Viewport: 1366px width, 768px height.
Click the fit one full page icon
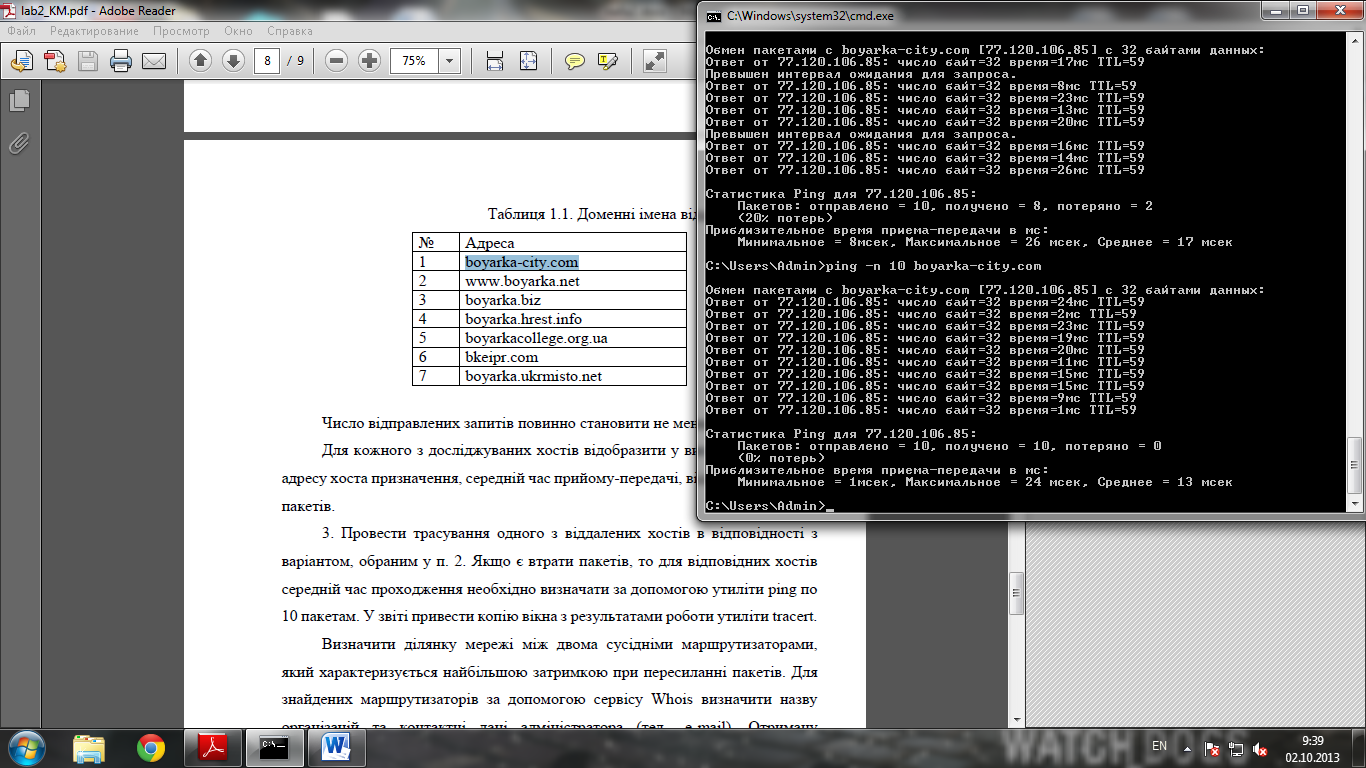pos(528,61)
